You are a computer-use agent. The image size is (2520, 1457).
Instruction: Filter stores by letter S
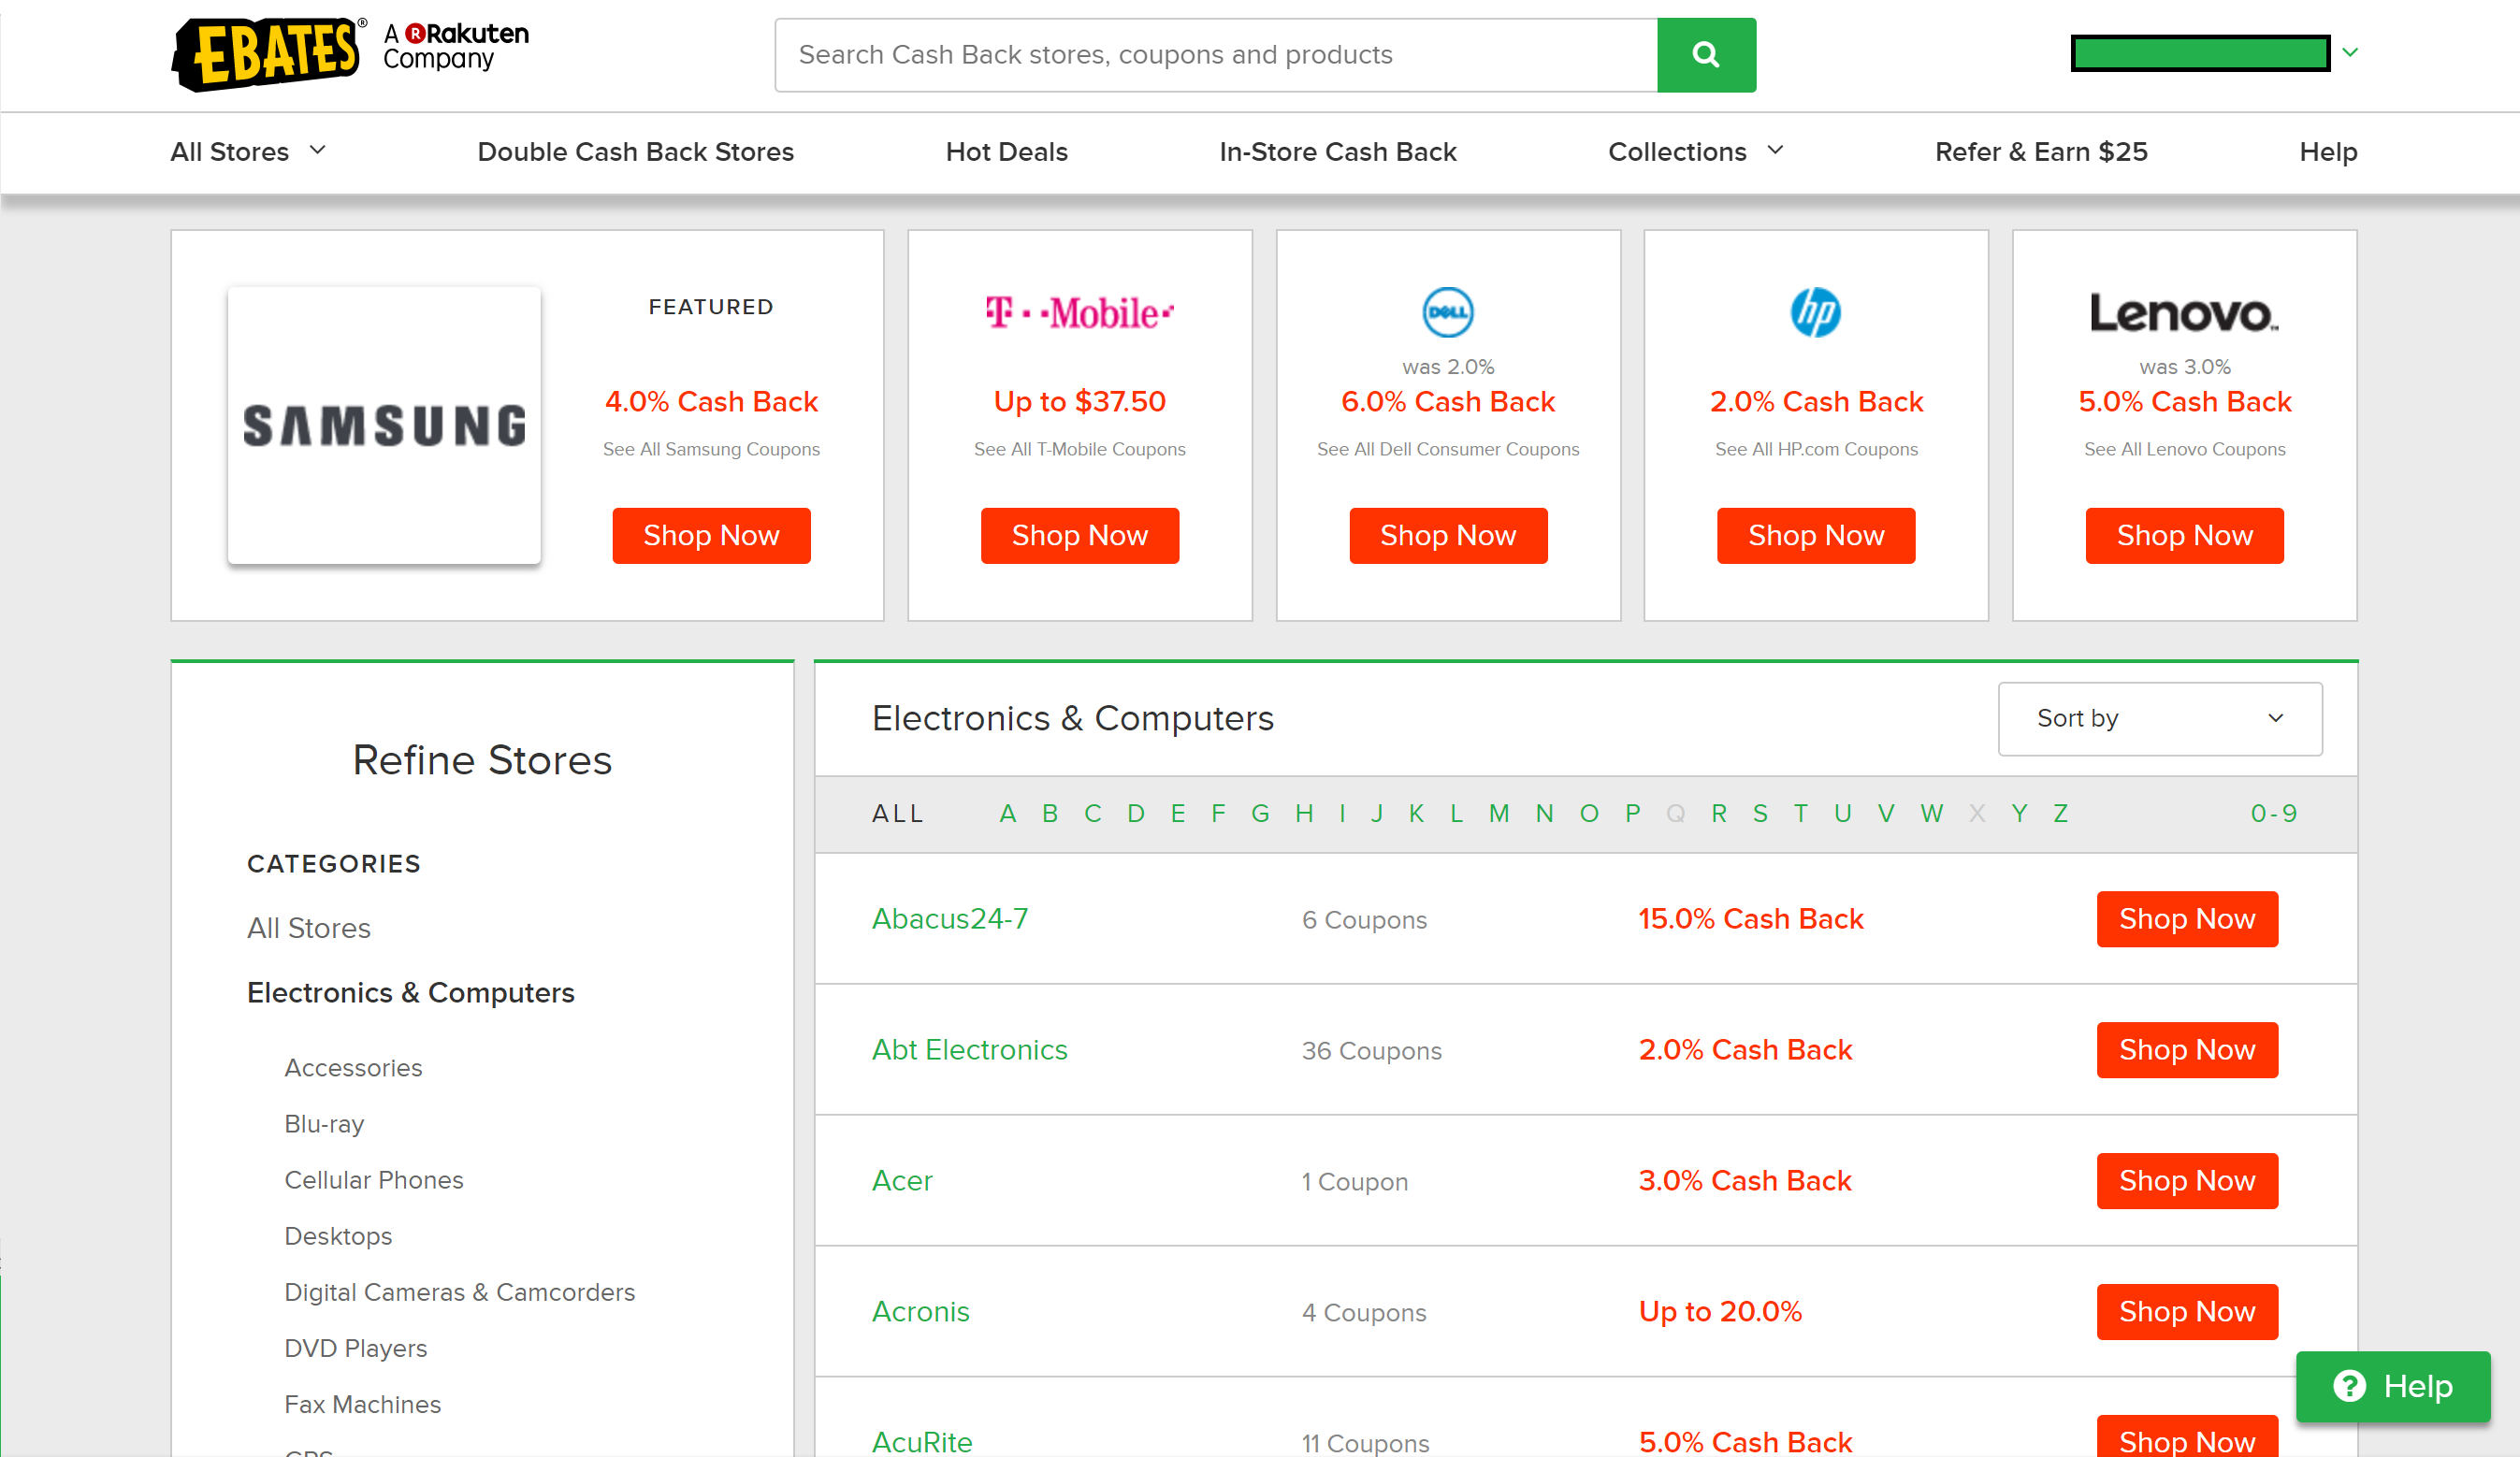click(x=1760, y=813)
